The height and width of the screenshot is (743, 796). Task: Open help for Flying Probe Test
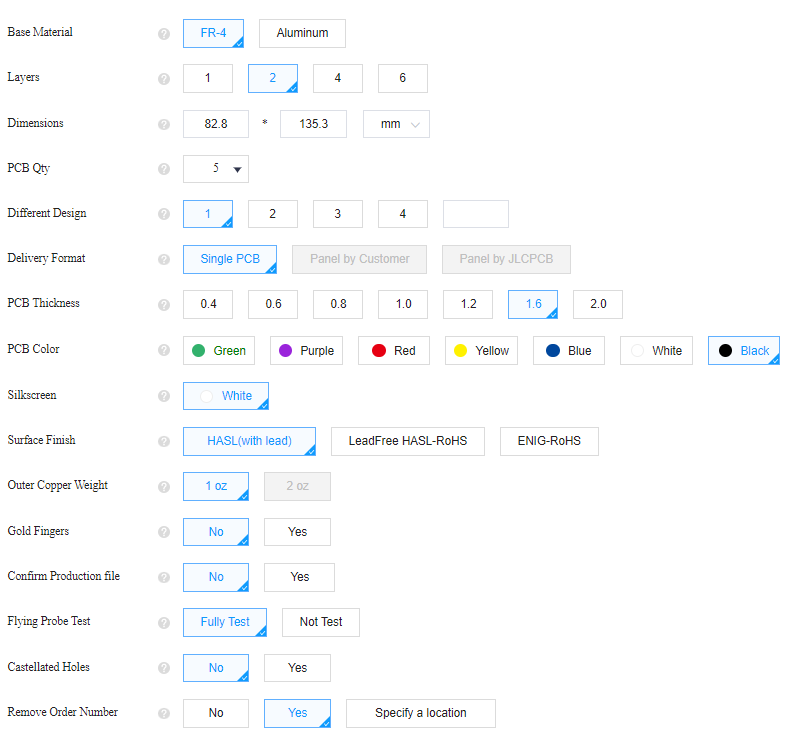pos(163,623)
